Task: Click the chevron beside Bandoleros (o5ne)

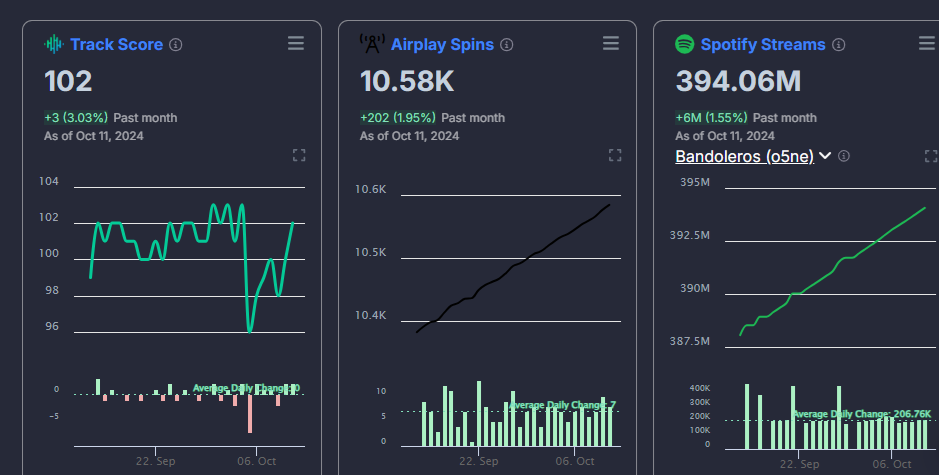Action: (825, 156)
